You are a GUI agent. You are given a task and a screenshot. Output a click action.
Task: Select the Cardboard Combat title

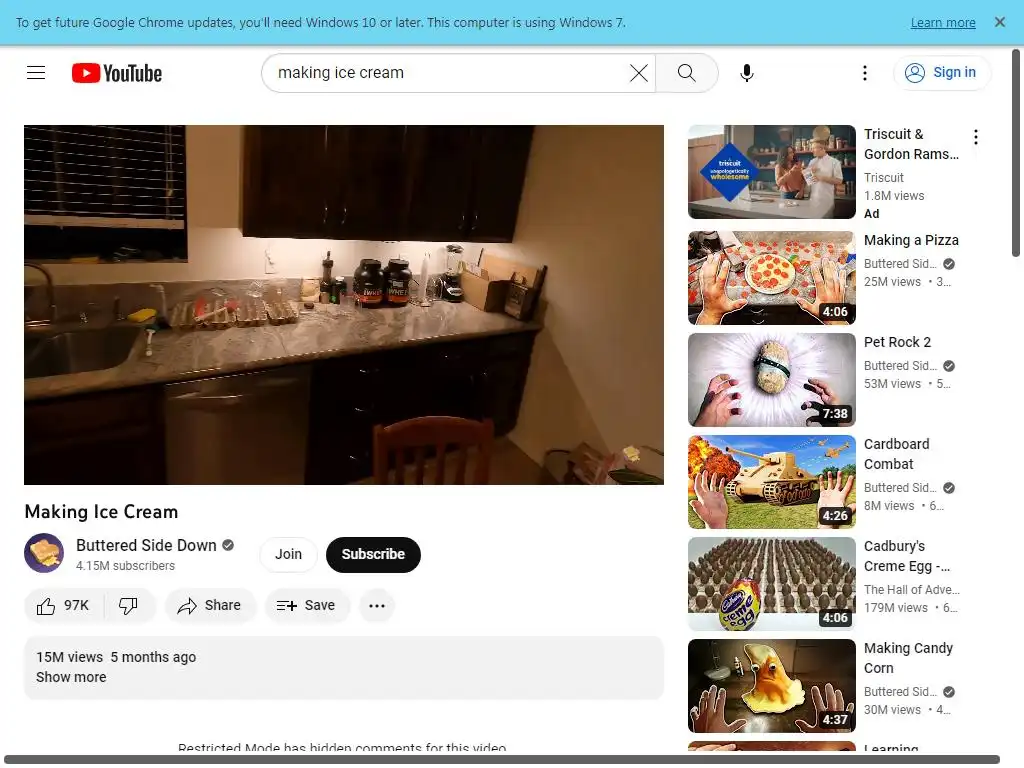[897, 454]
